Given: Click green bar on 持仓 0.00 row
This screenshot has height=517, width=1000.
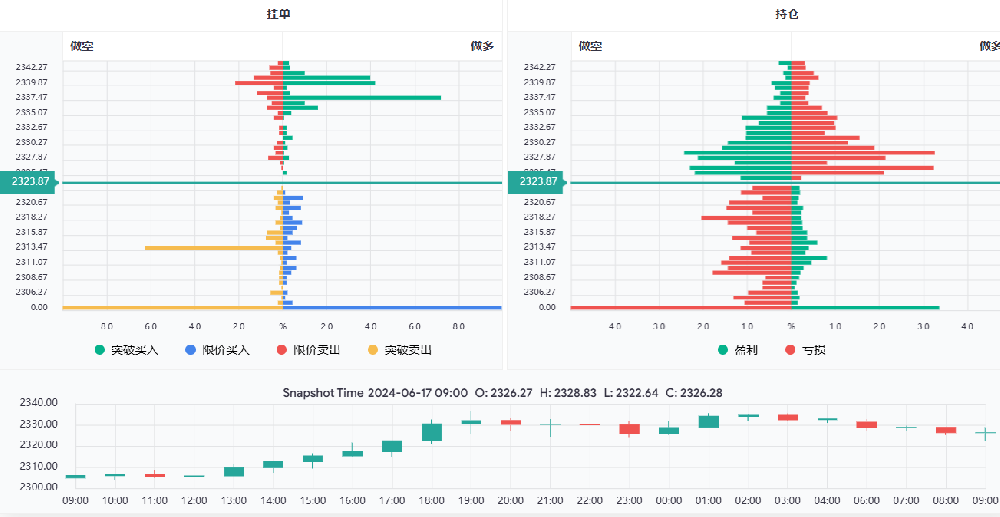Looking at the screenshot, I should 865,308.
